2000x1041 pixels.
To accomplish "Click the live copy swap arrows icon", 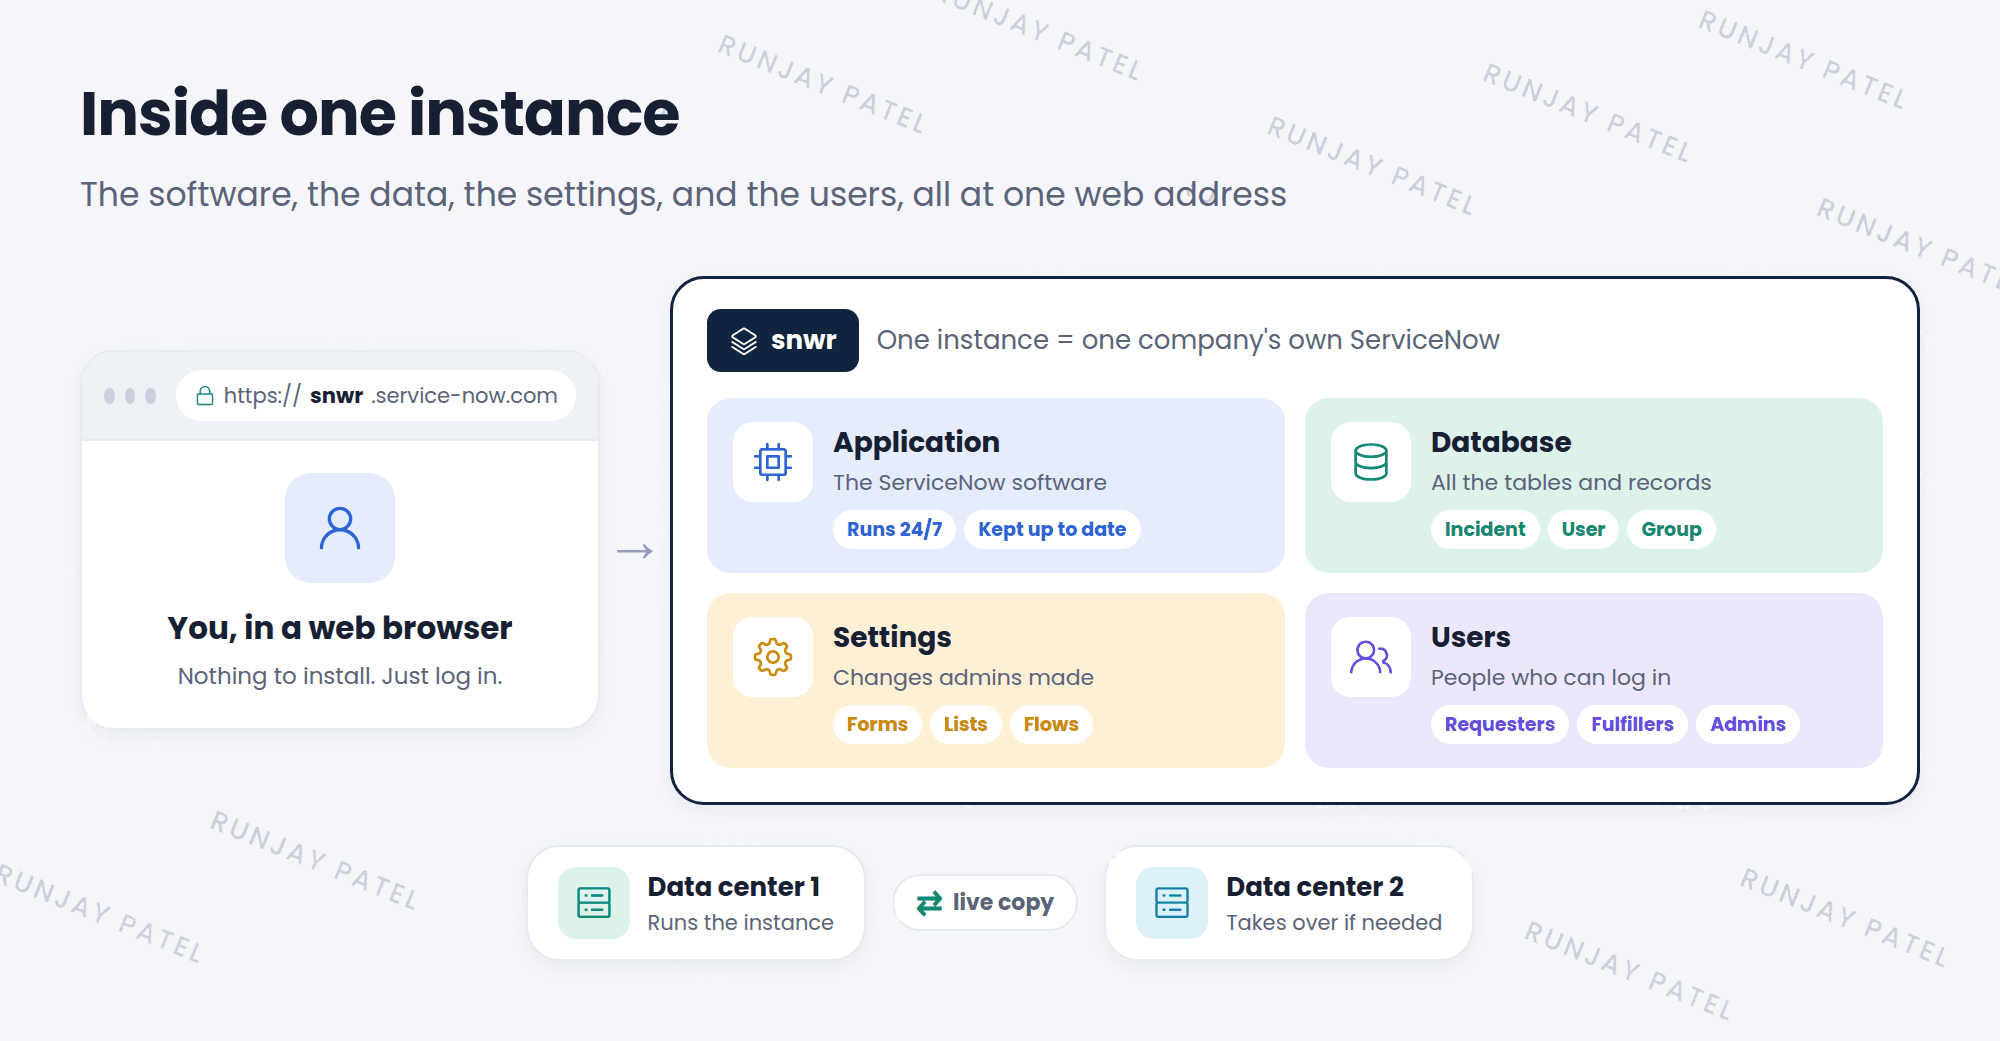I will click(929, 903).
